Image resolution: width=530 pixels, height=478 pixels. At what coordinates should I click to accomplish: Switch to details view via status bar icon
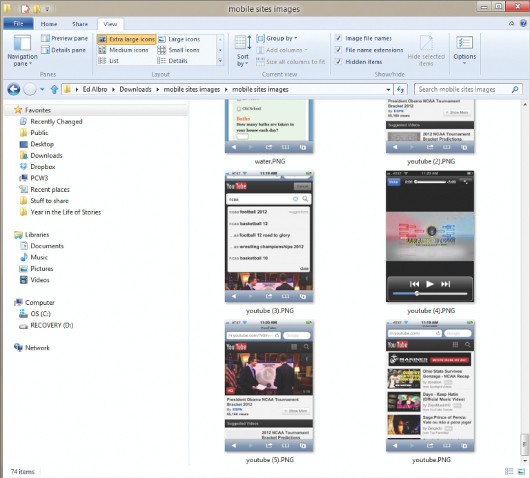pyautogui.click(x=509, y=471)
